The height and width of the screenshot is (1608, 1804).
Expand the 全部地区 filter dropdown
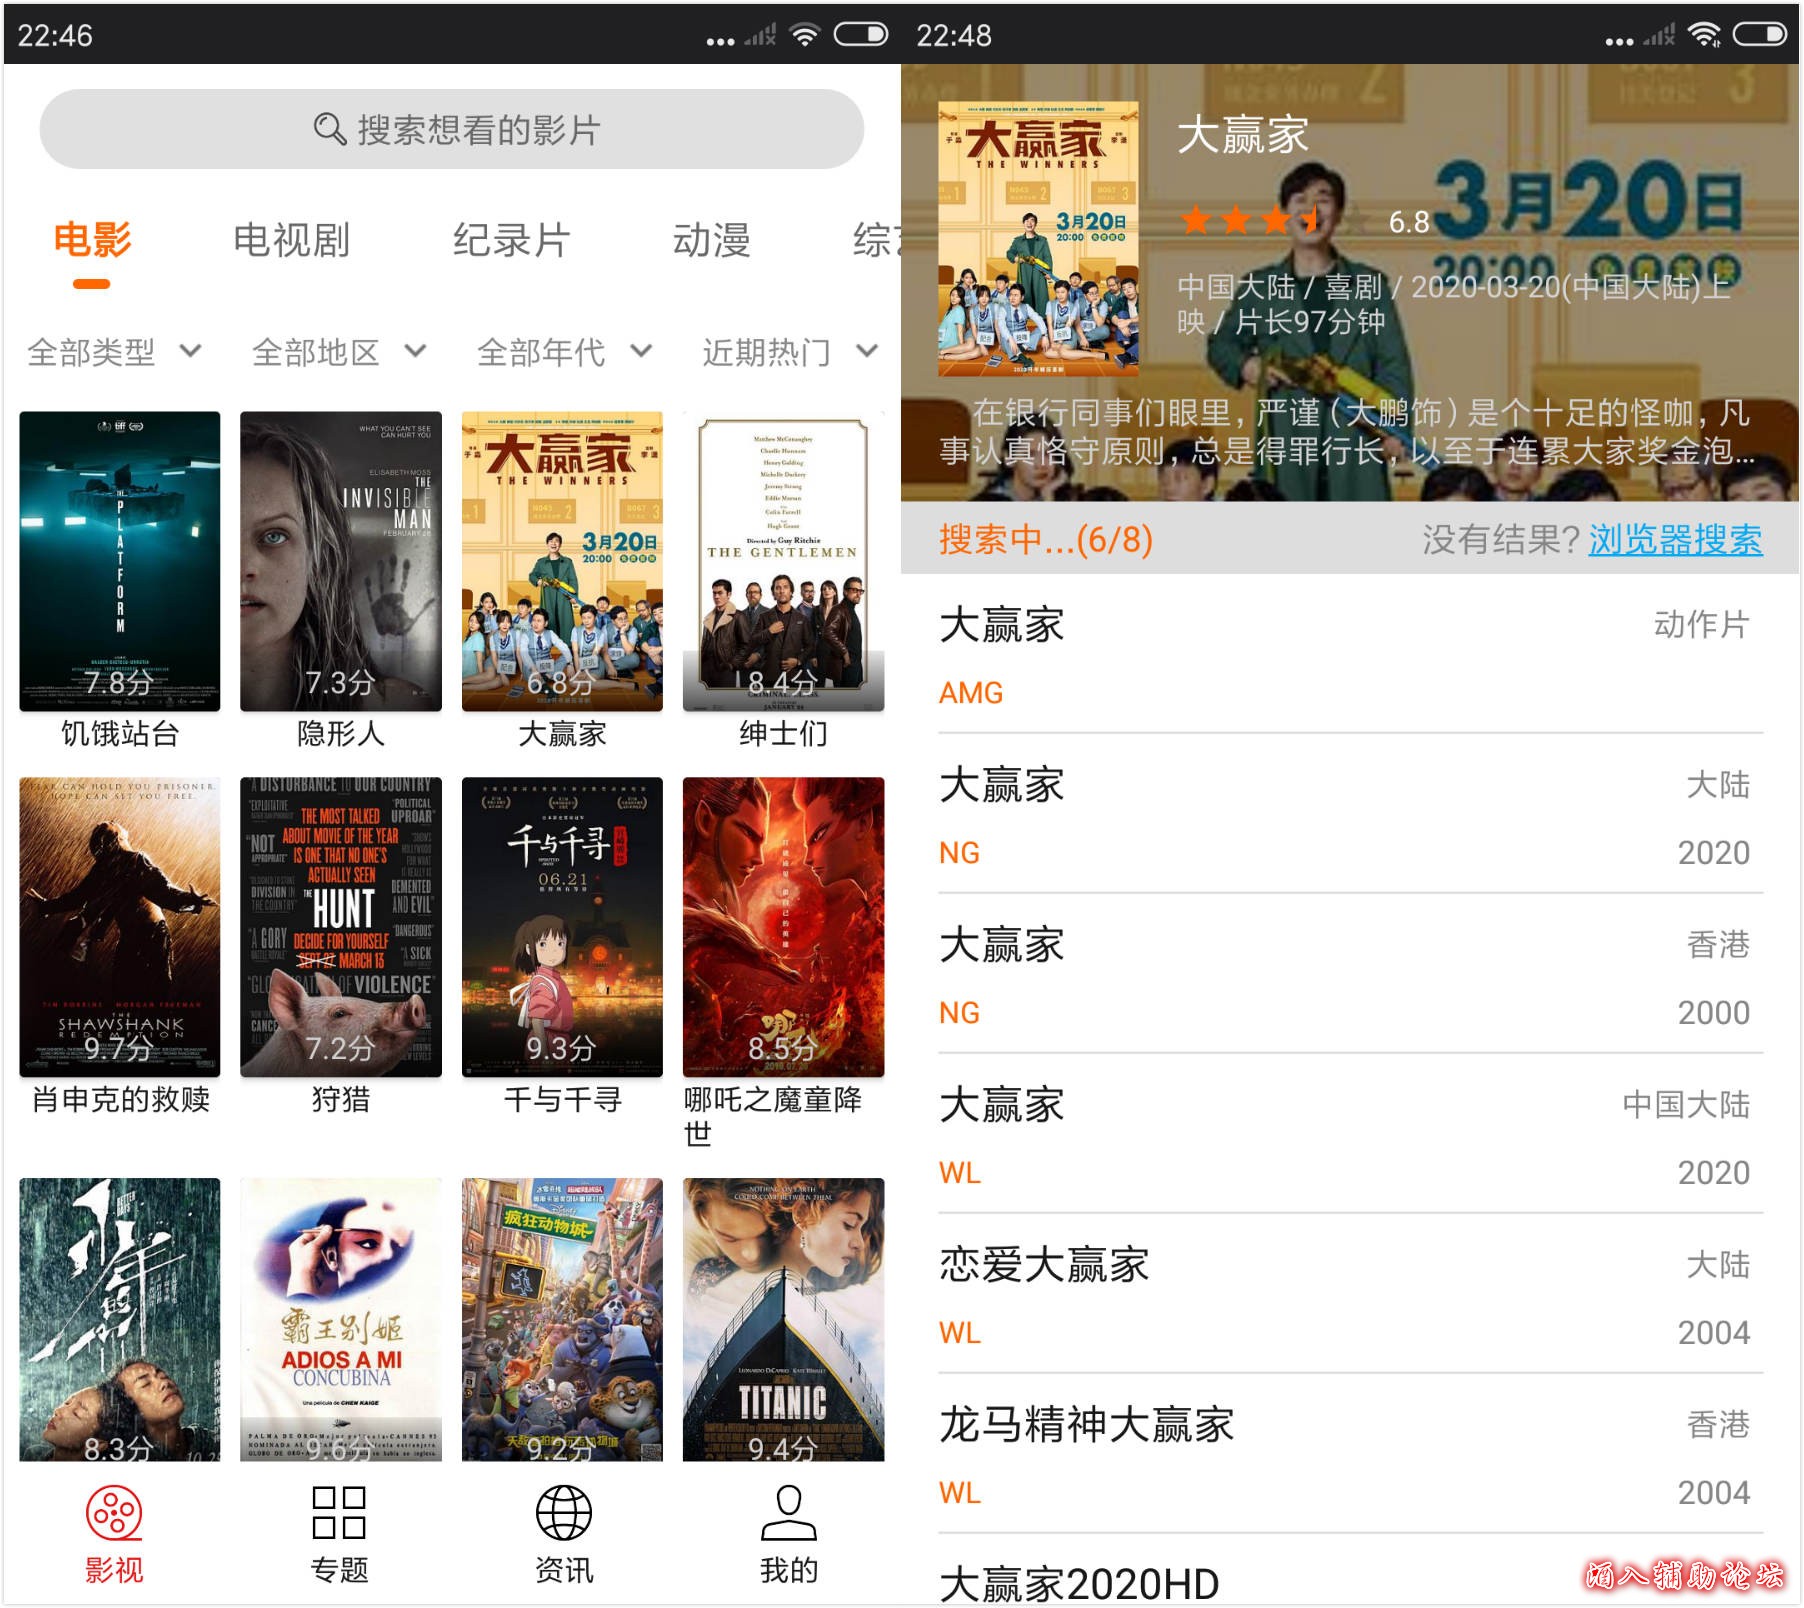coord(339,352)
